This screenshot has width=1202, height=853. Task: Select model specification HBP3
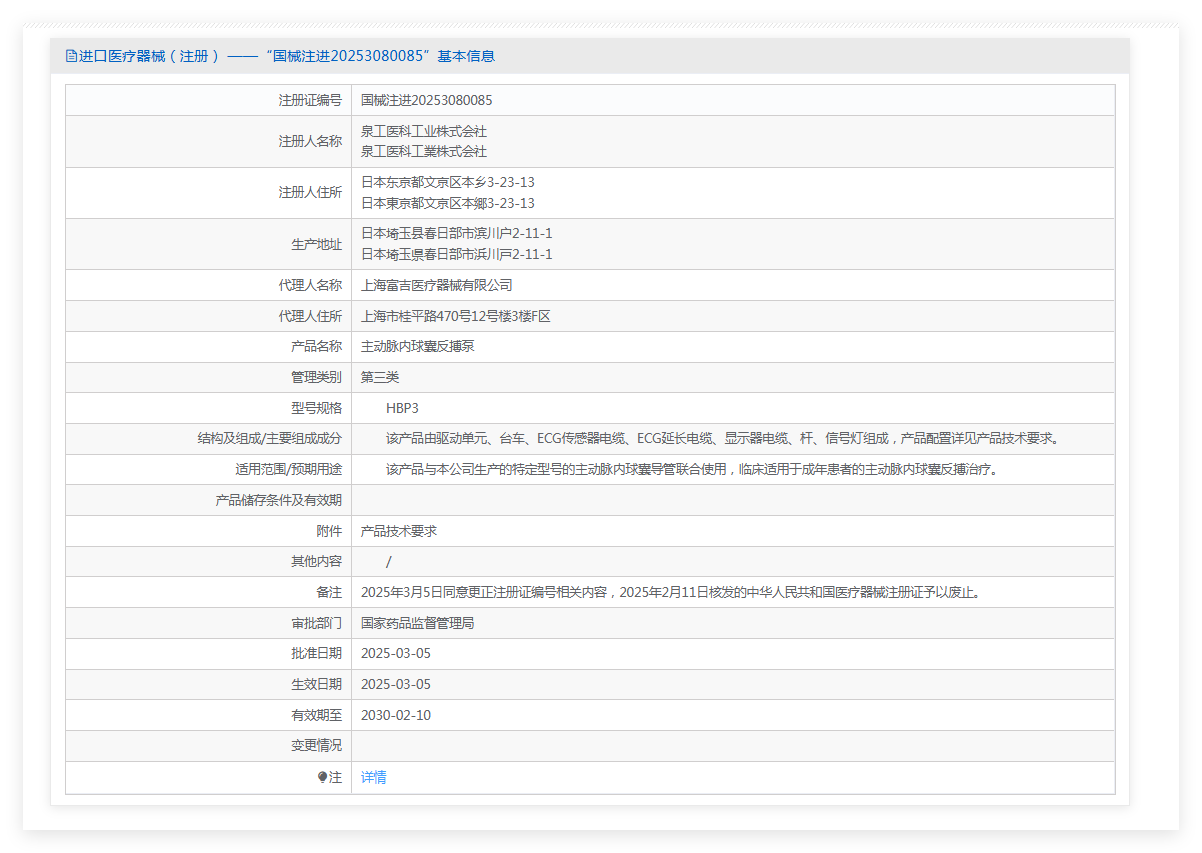pos(402,408)
